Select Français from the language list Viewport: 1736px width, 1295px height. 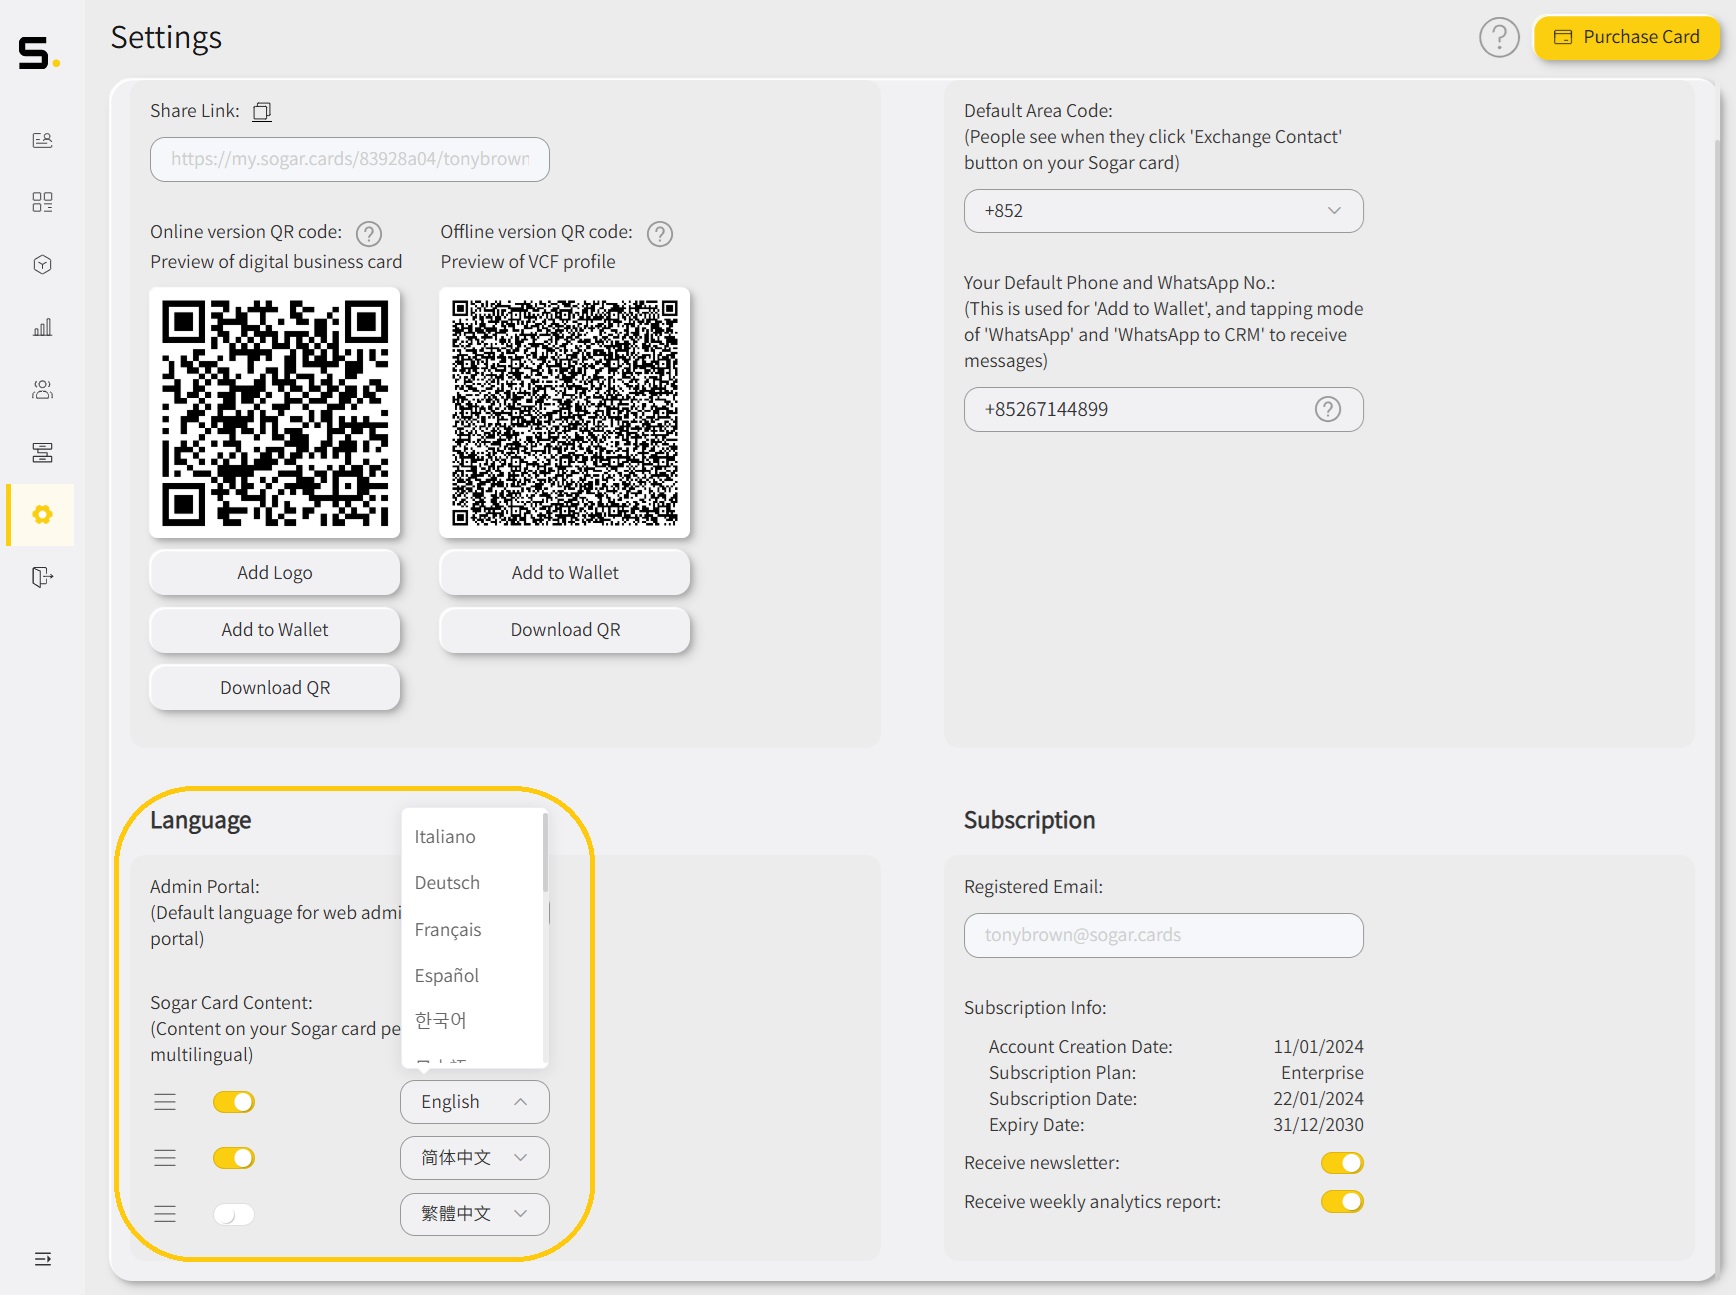448,929
